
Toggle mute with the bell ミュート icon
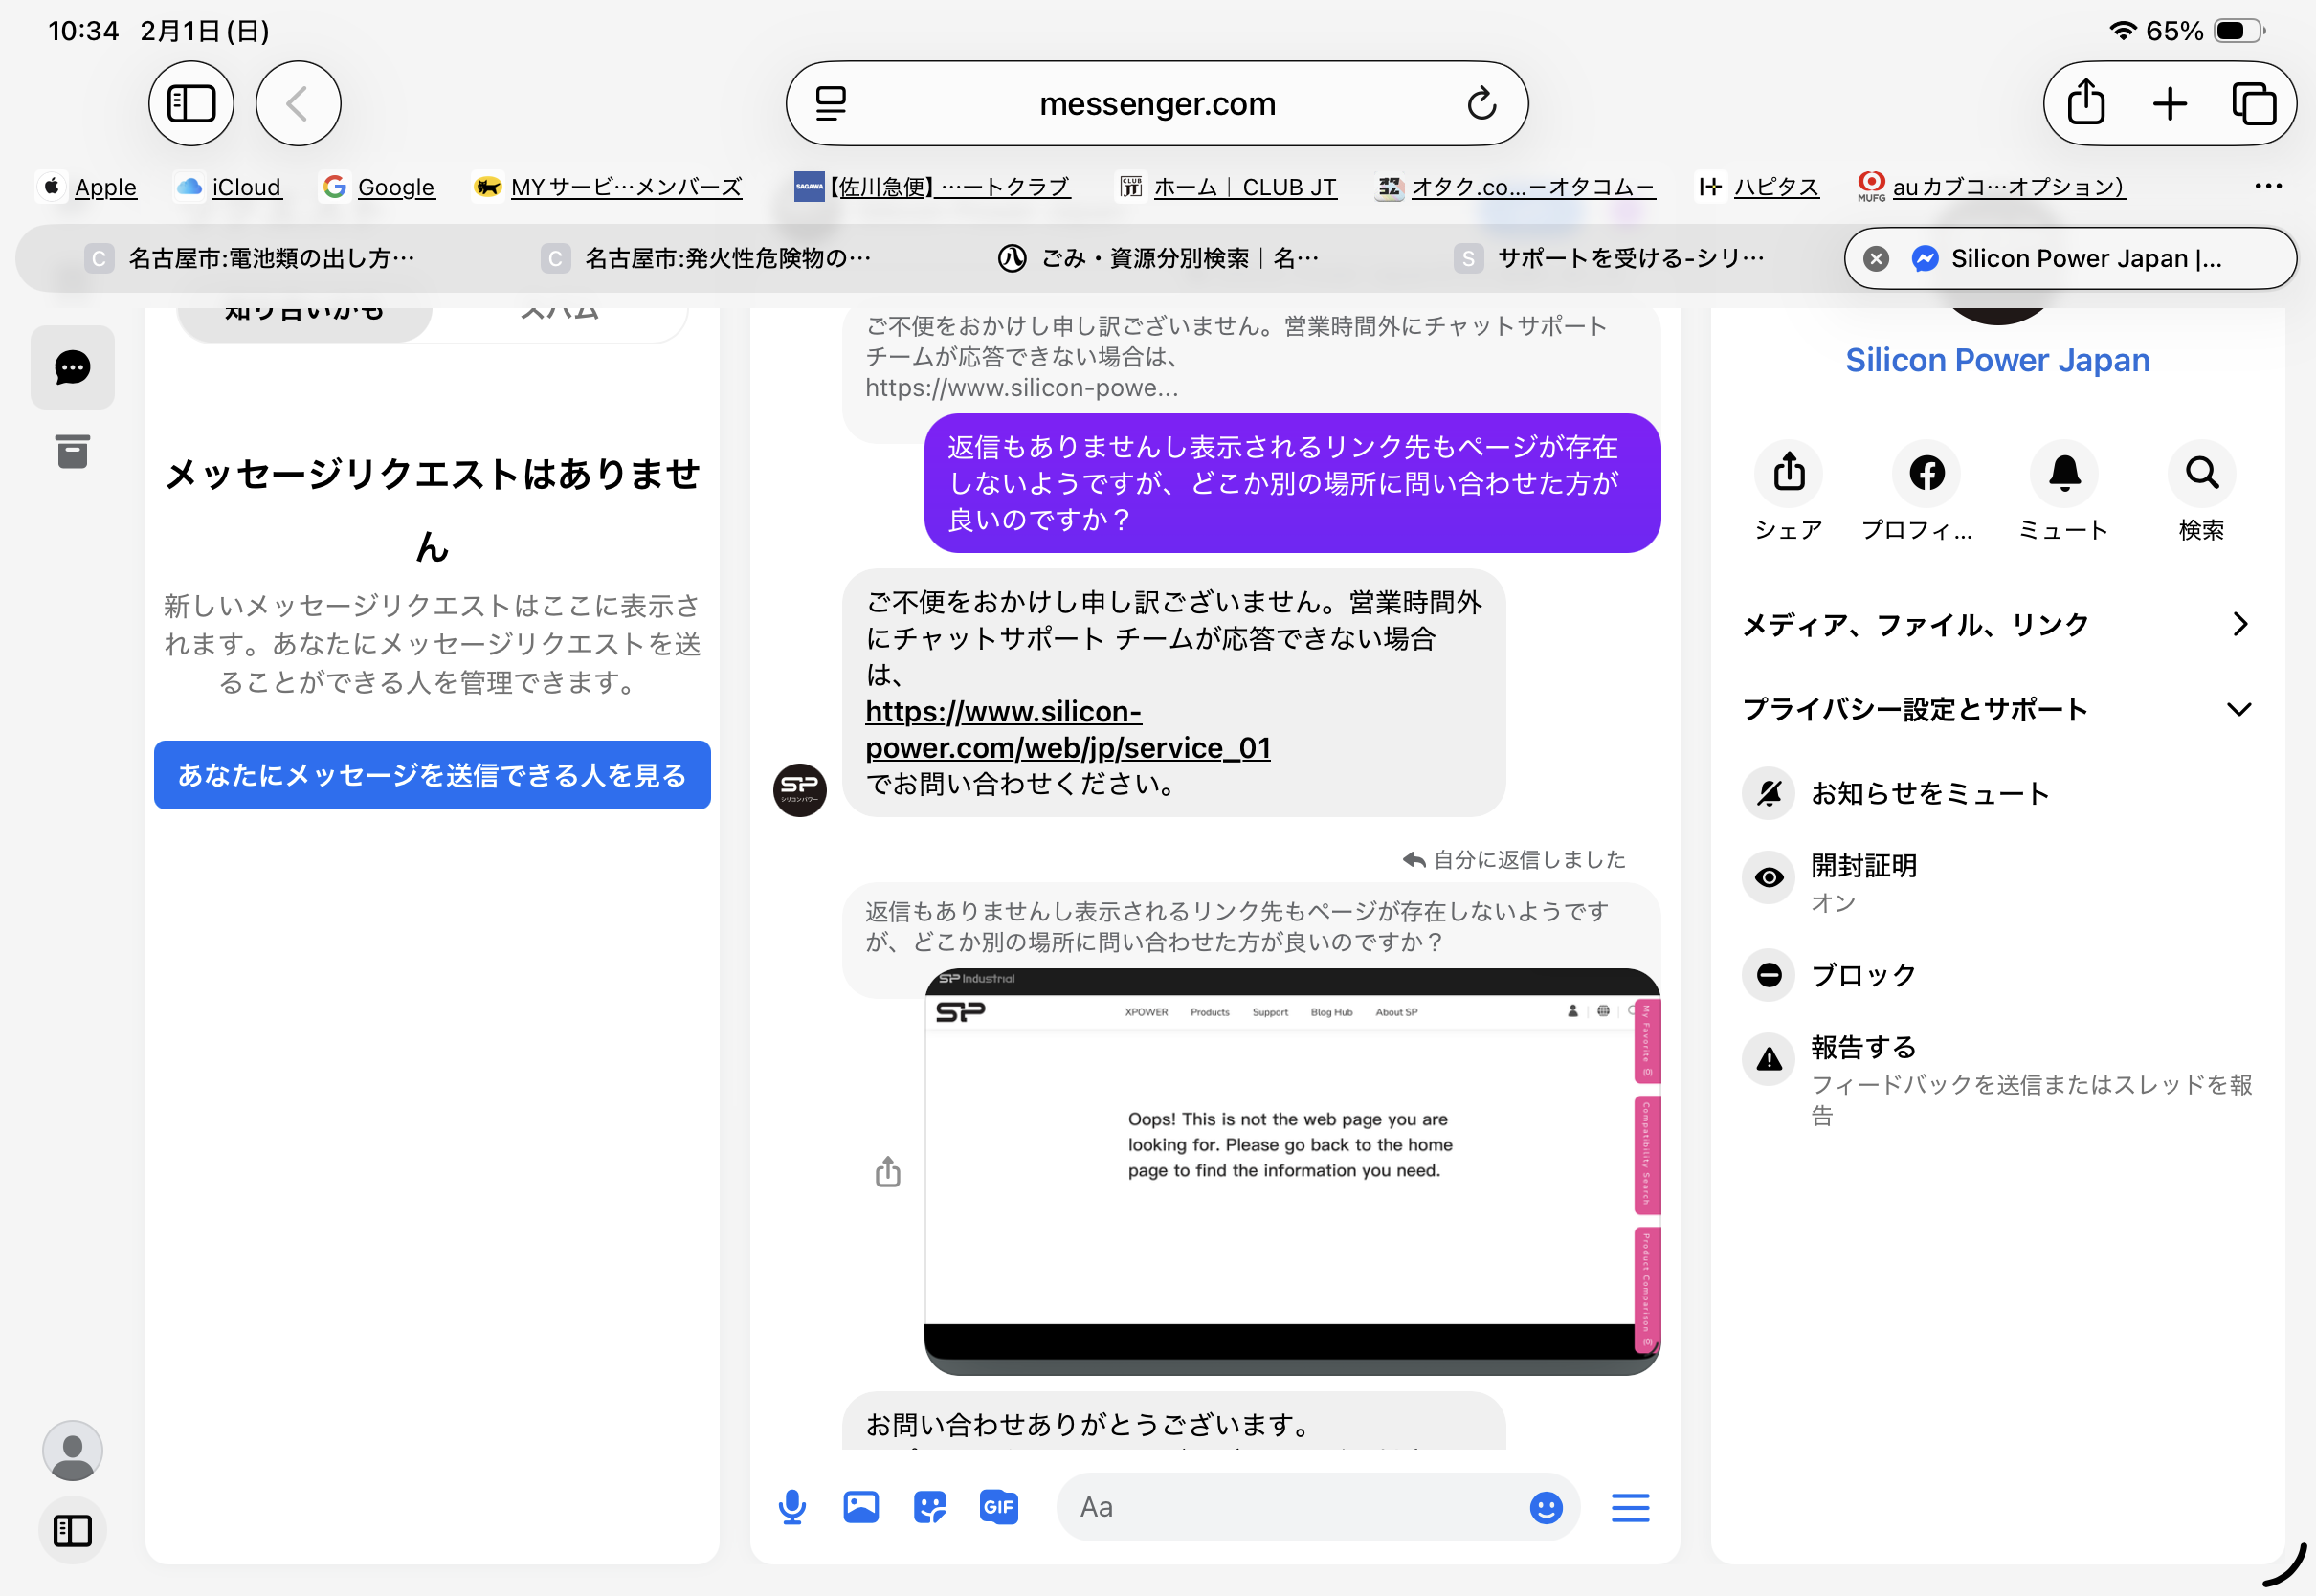click(x=2064, y=473)
